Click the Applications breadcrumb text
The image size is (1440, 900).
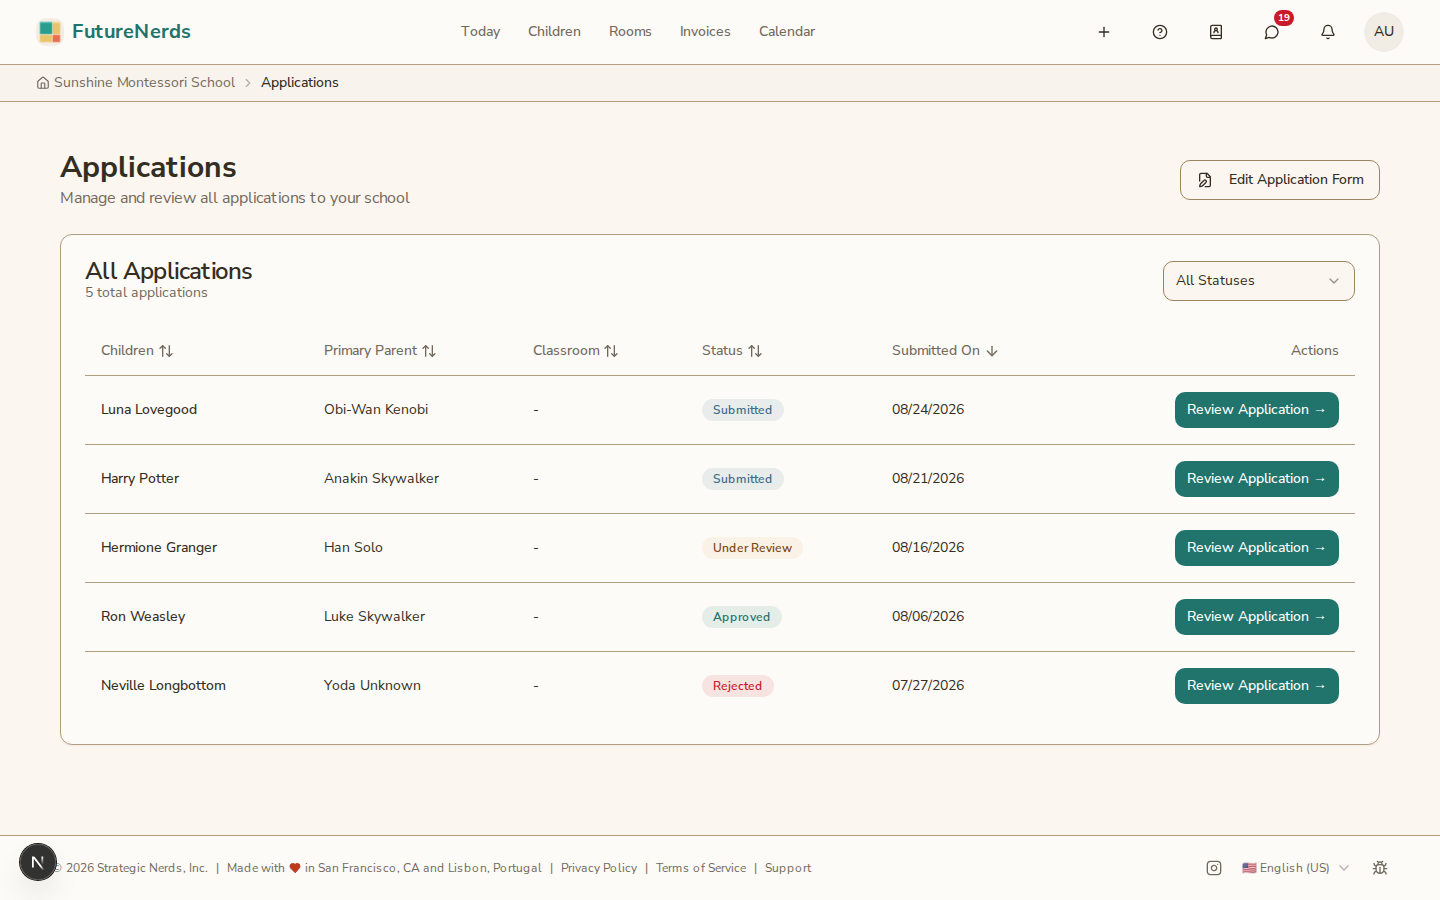300,83
